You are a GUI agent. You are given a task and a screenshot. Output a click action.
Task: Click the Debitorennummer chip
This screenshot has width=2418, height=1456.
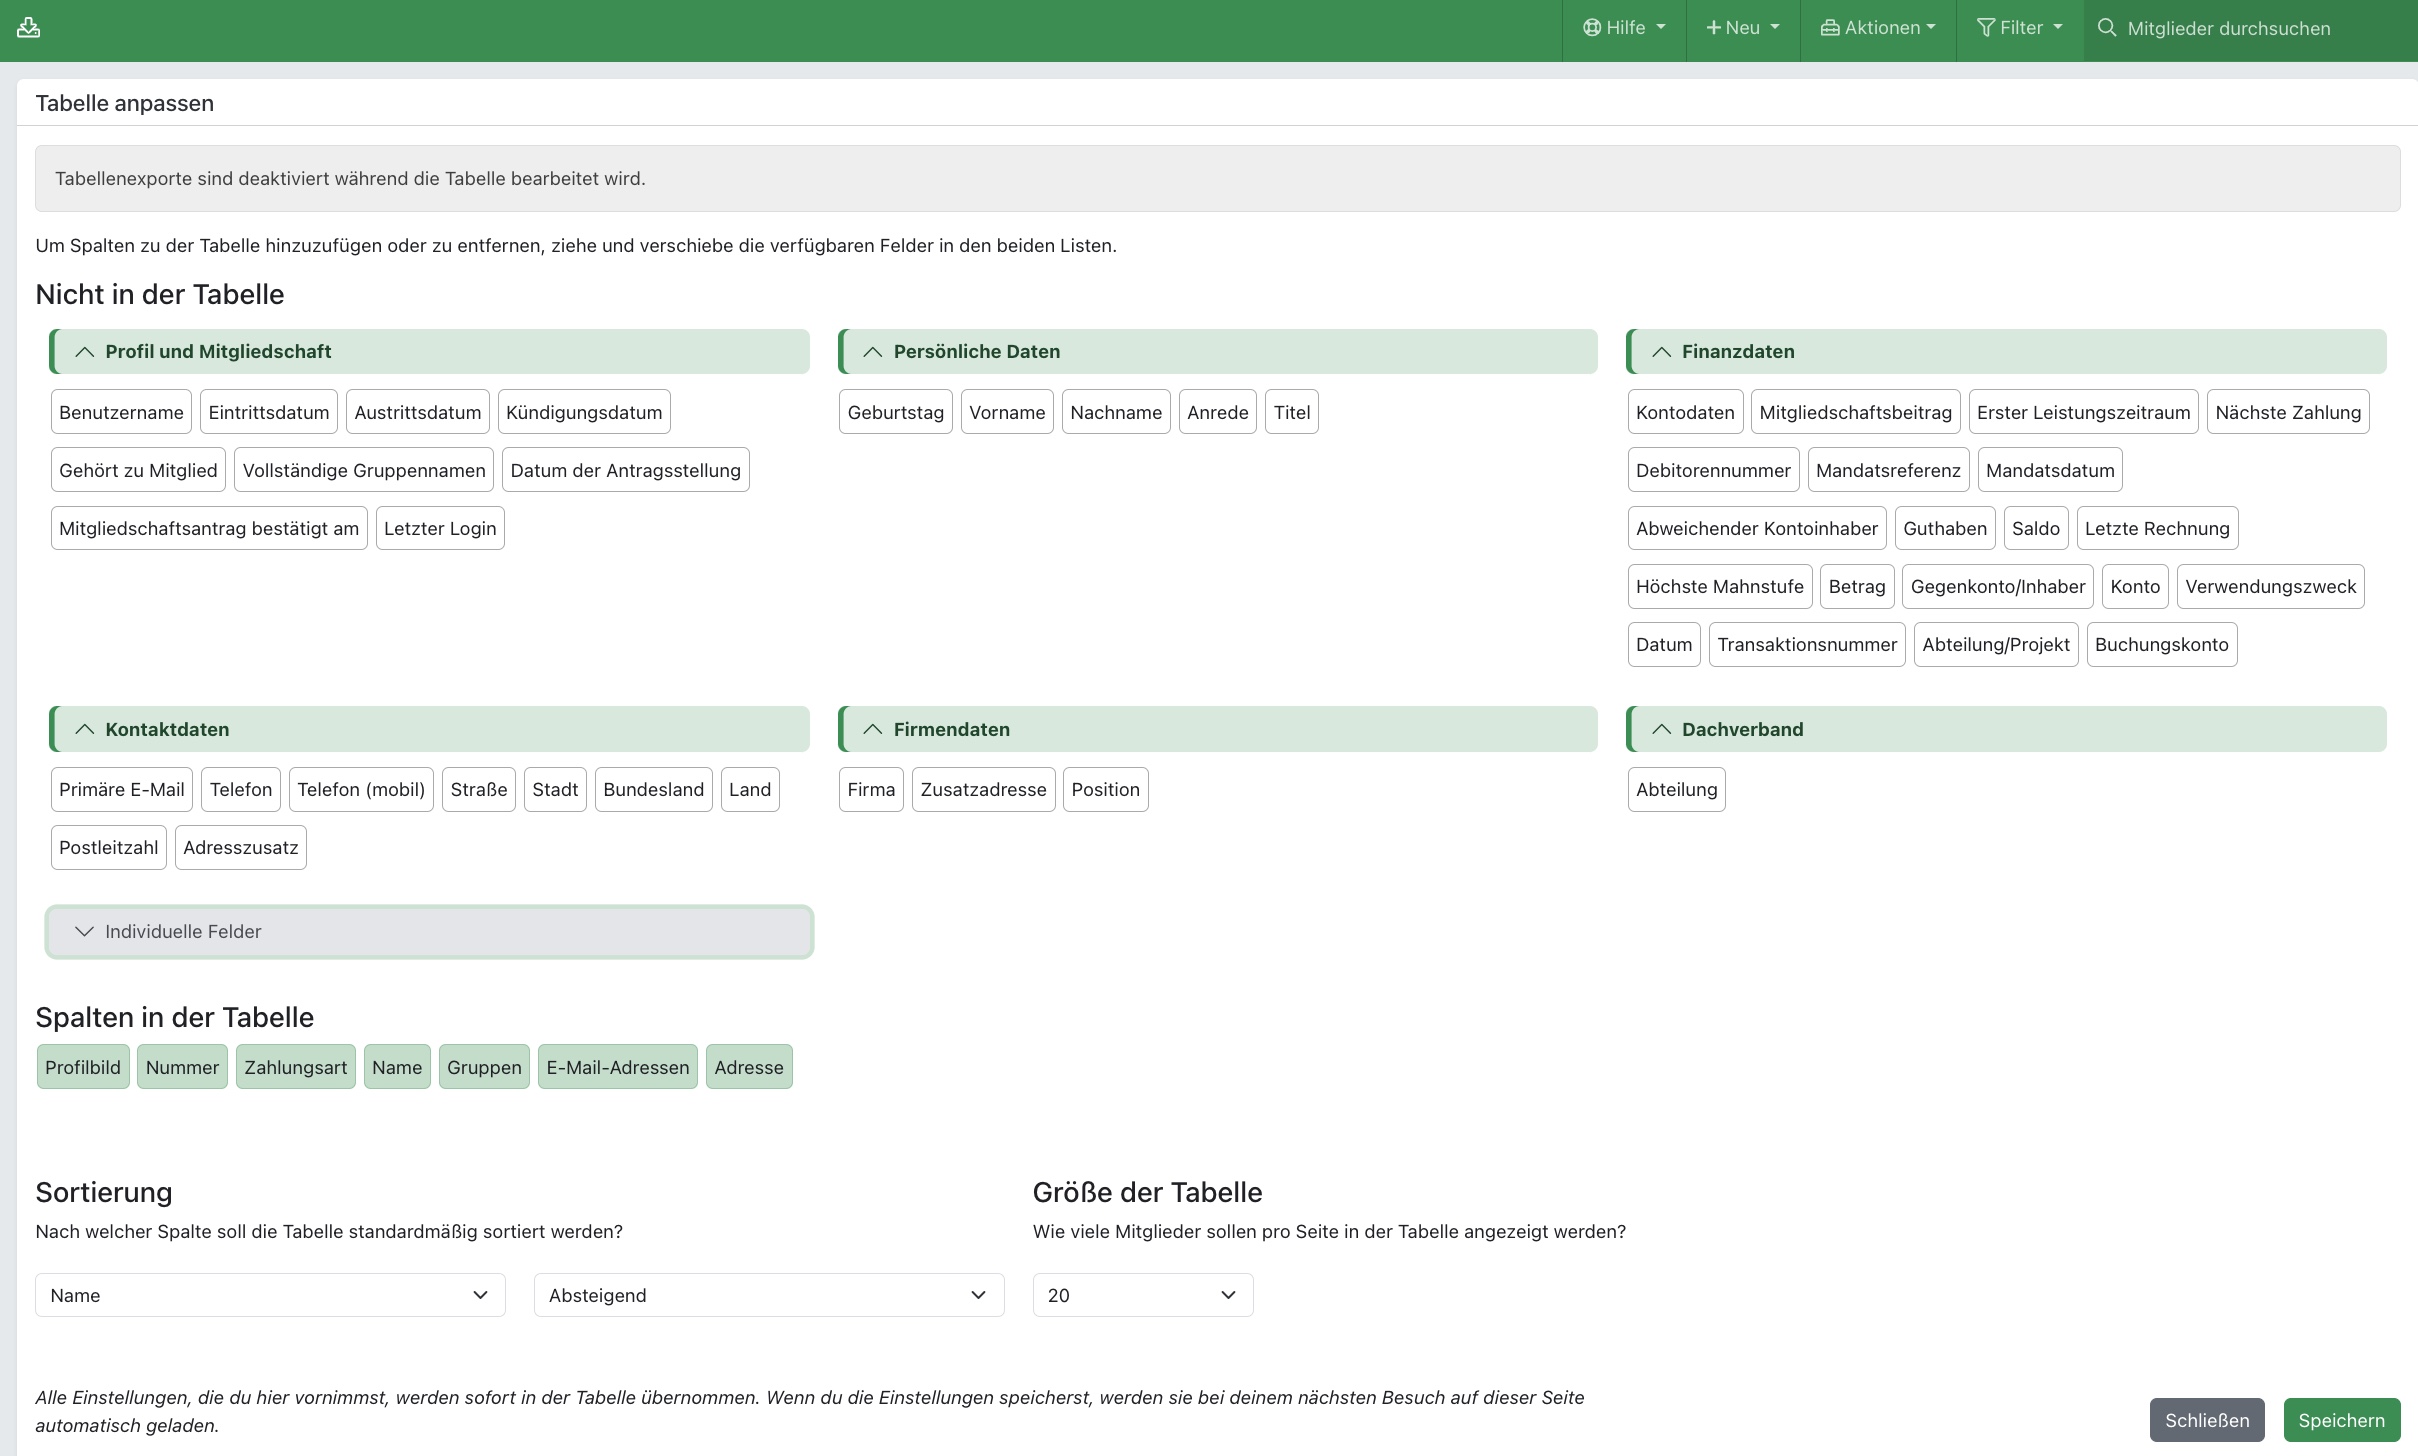[x=1714, y=470]
